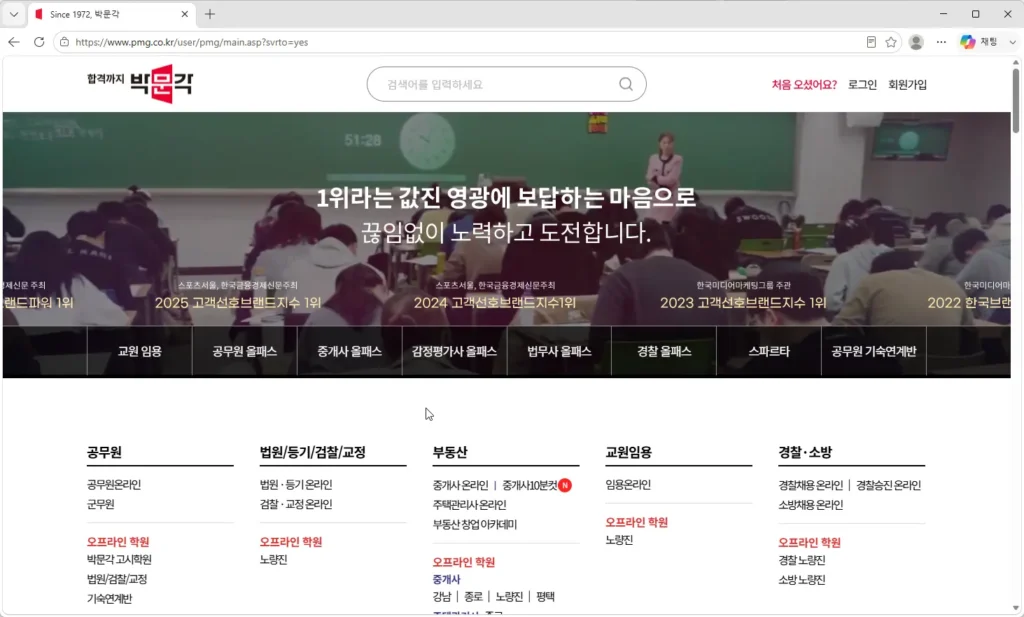Open 노량진 under 법원/등기/검찰/교정
Image resolution: width=1024 pixels, height=617 pixels.
tap(273, 560)
